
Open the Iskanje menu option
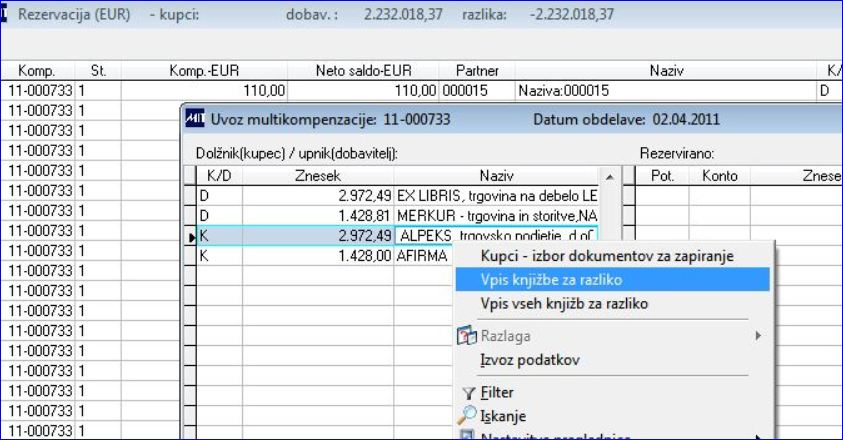[x=503, y=416]
